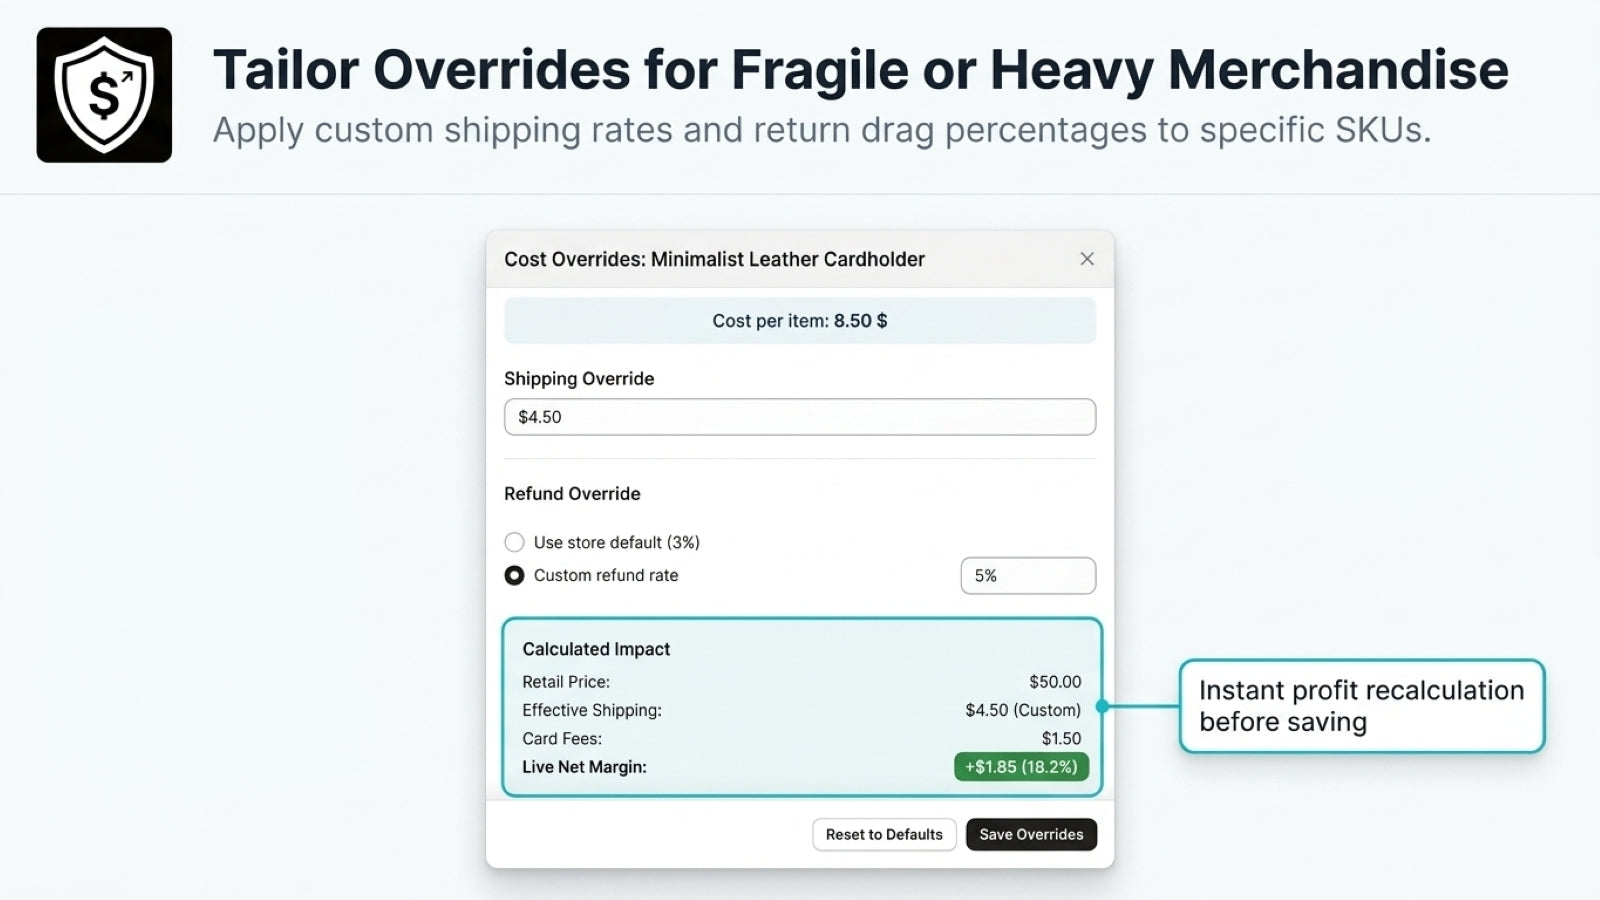Click the green Live Net Margin badge
Screen dimensions: 1600x900
pos(1021,767)
